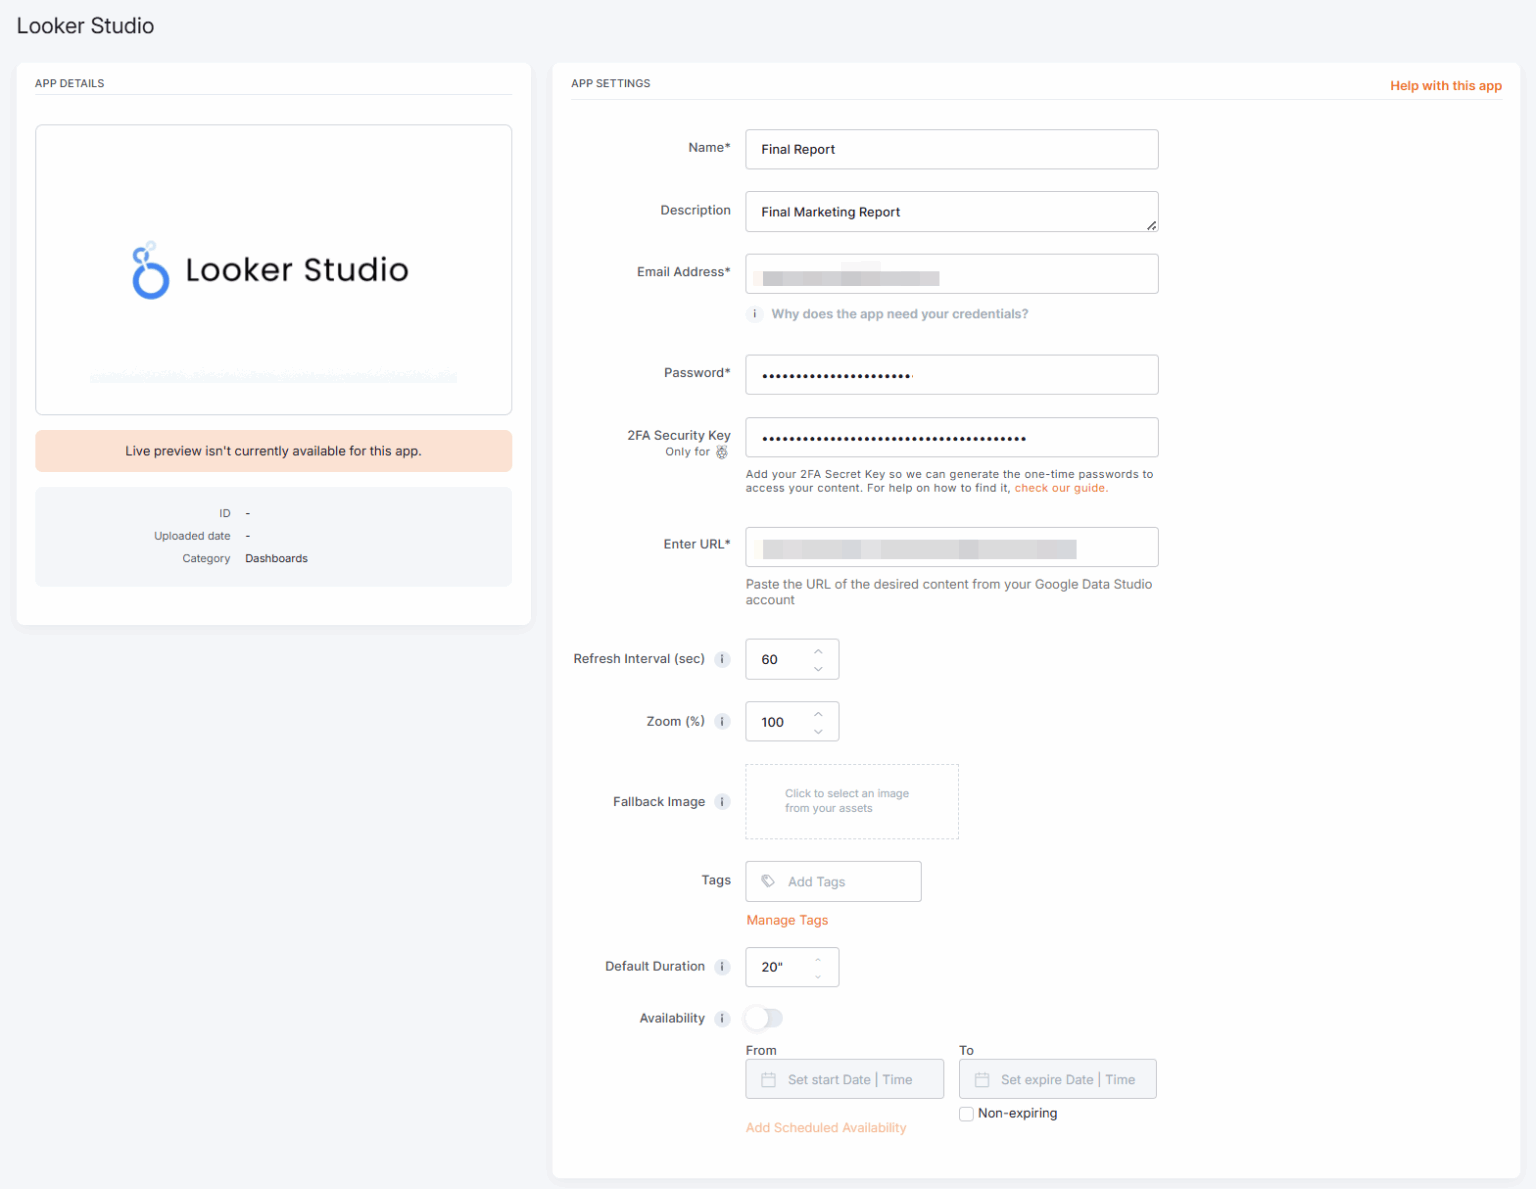The image size is (1536, 1189).
Task: Increase the Refresh Interval value
Action: 818,651
